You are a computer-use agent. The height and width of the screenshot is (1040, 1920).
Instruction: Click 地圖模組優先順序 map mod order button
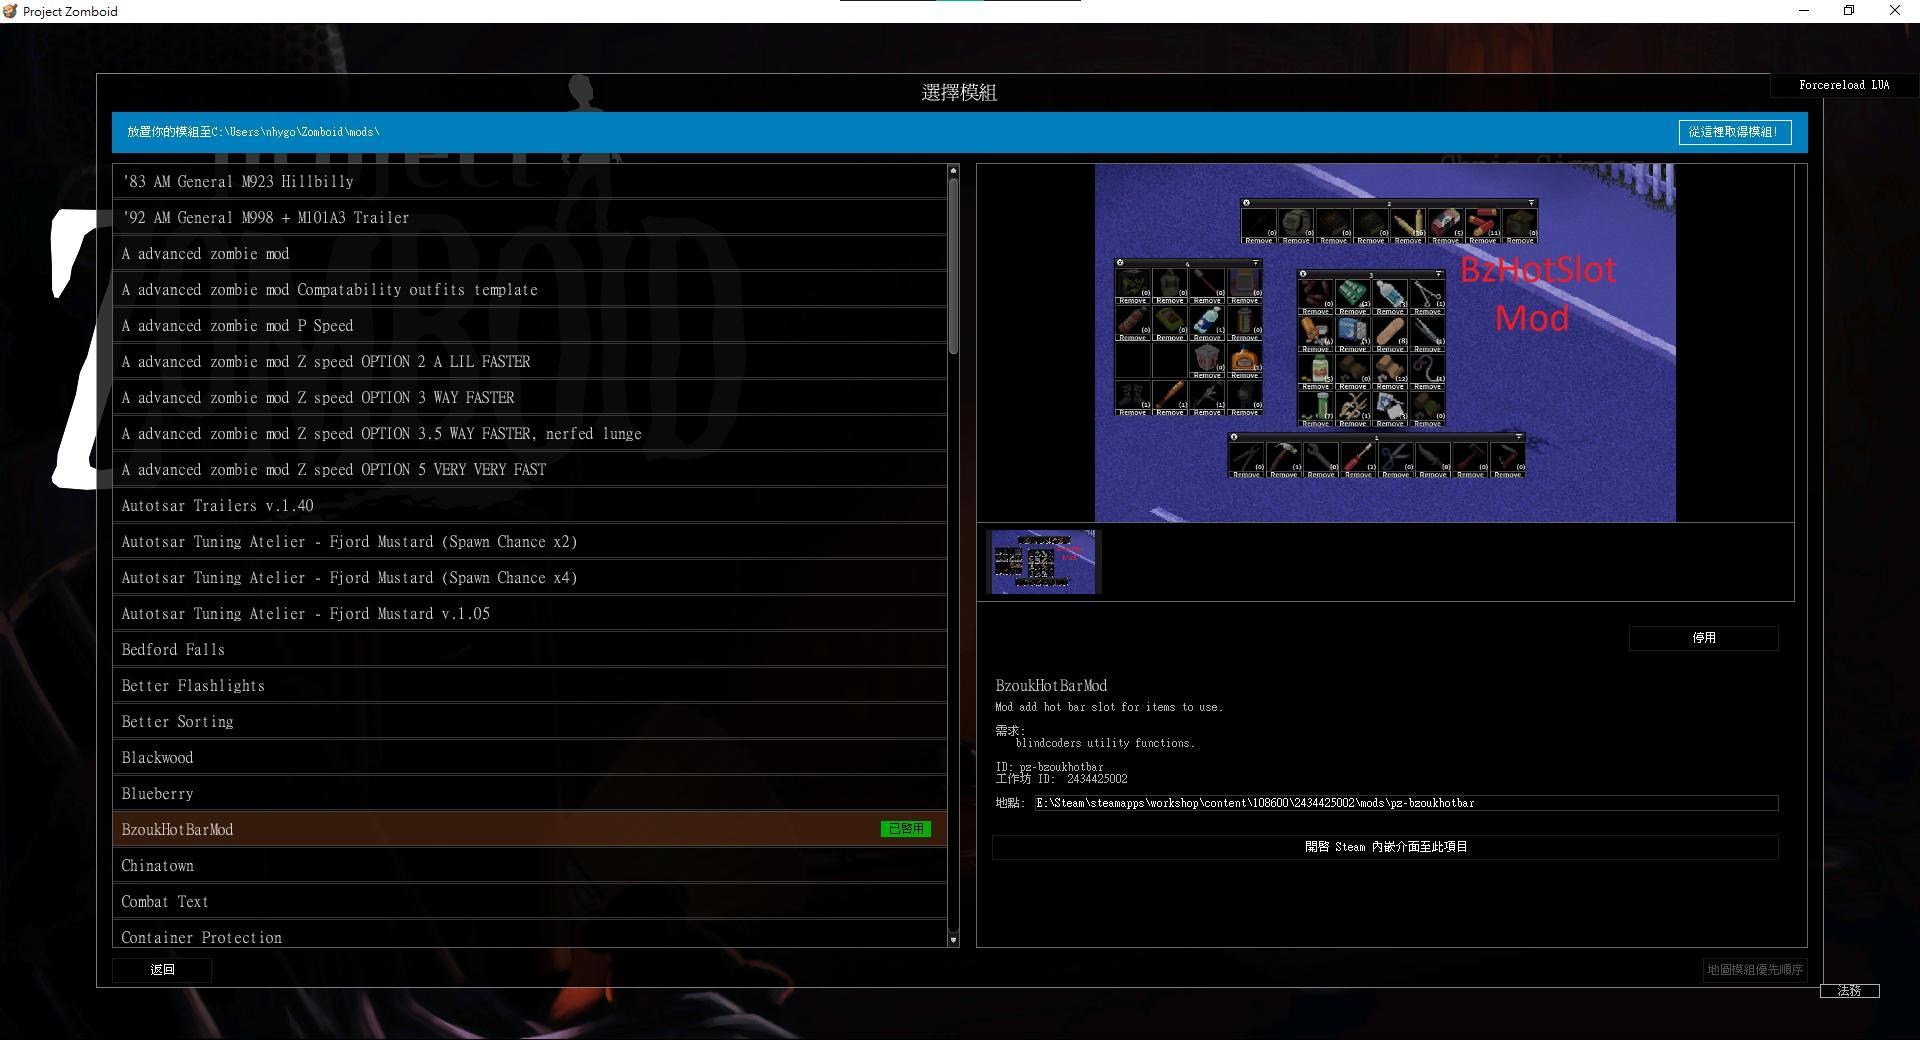click(1755, 970)
